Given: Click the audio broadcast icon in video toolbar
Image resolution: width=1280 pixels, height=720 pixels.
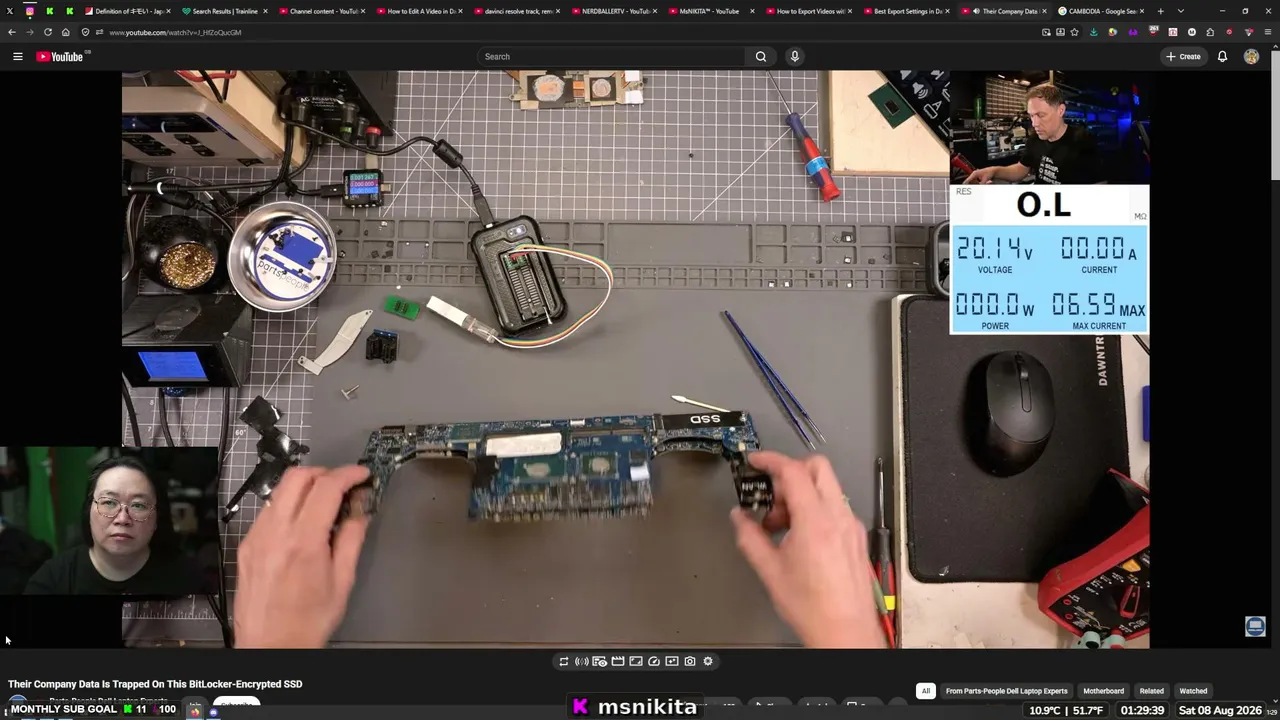Looking at the screenshot, I should [582, 661].
